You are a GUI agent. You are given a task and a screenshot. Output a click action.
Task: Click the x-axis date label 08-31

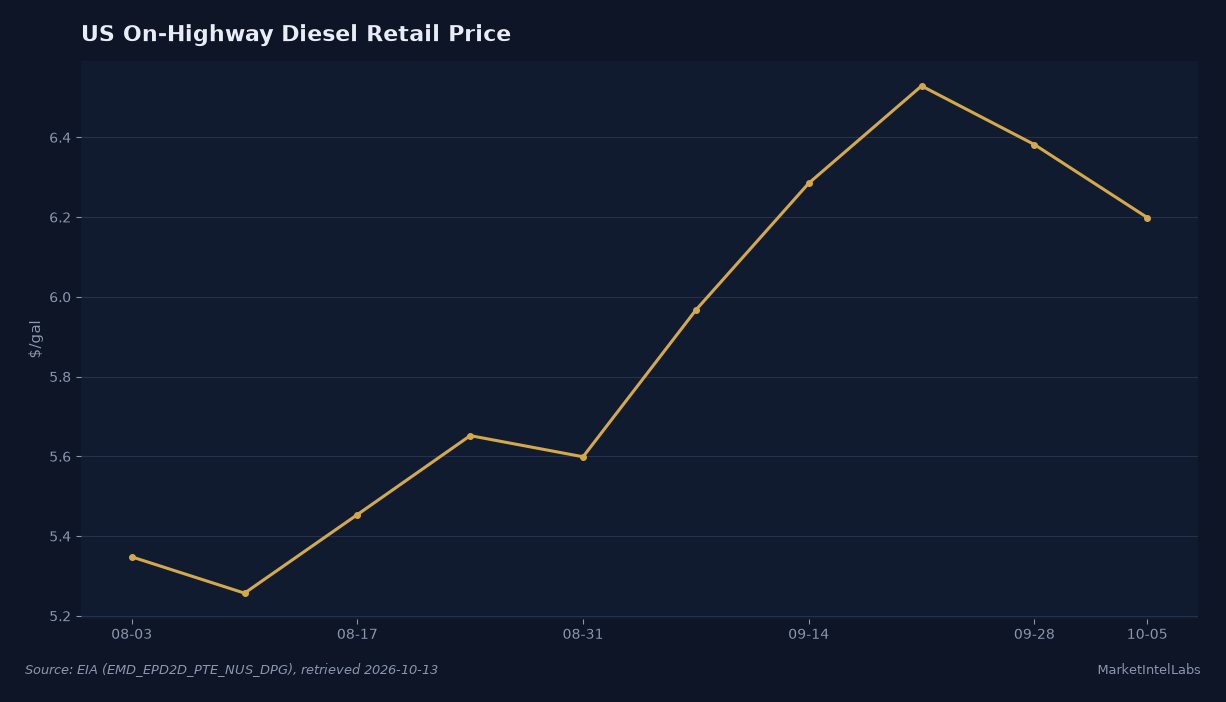pos(583,635)
